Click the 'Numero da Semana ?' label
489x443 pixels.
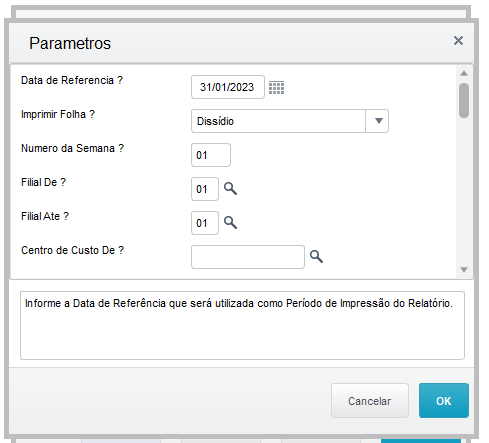[72, 148]
